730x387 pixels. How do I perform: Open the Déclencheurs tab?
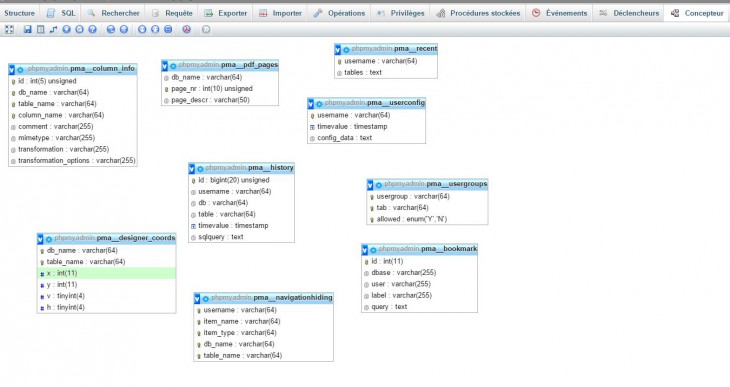click(629, 13)
